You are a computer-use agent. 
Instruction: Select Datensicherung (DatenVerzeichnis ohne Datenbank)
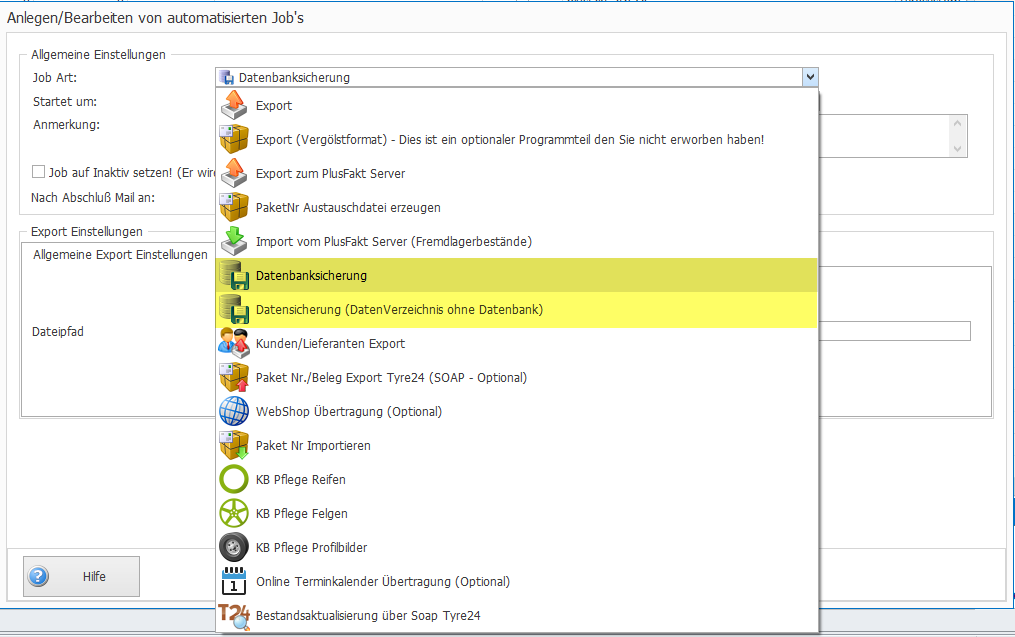517,309
